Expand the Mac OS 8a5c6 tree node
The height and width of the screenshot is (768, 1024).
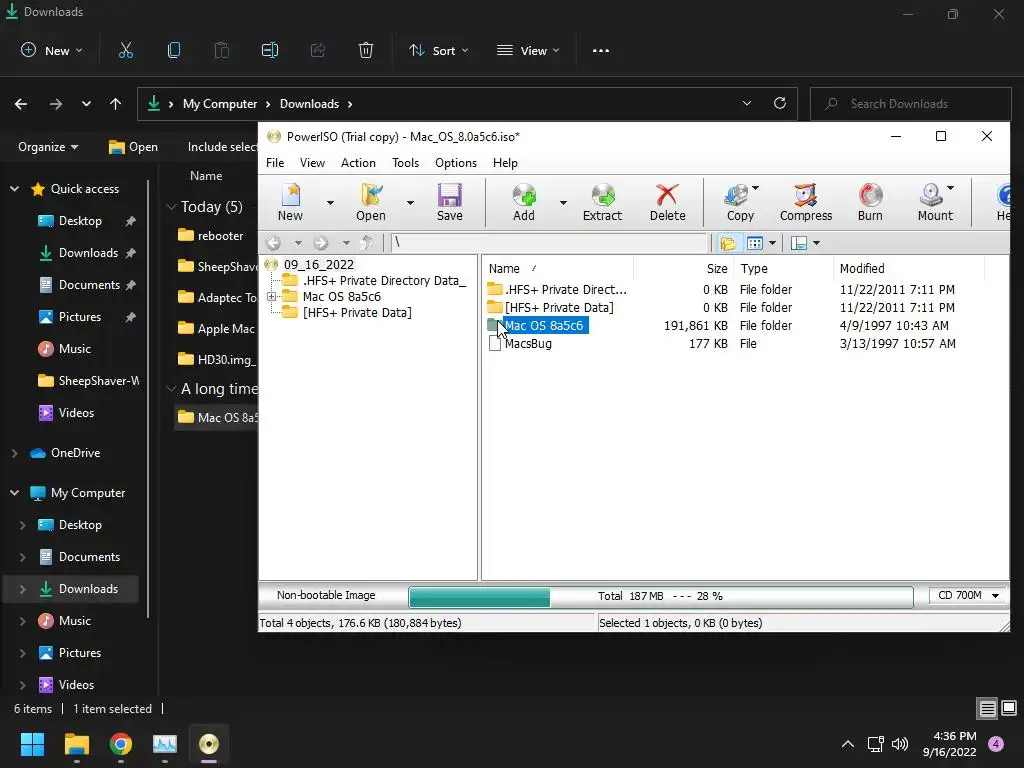[272, 296]
